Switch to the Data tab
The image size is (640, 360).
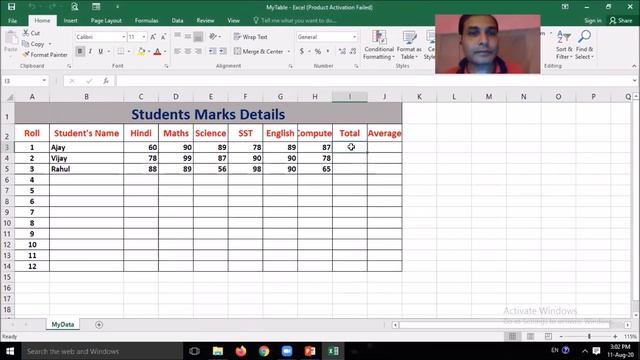click(x=178, y=20)
